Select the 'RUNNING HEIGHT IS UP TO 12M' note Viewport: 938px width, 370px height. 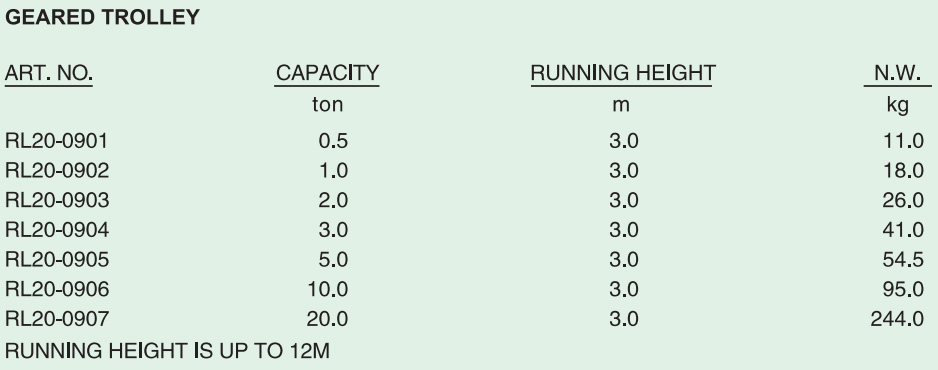point(168,351)
